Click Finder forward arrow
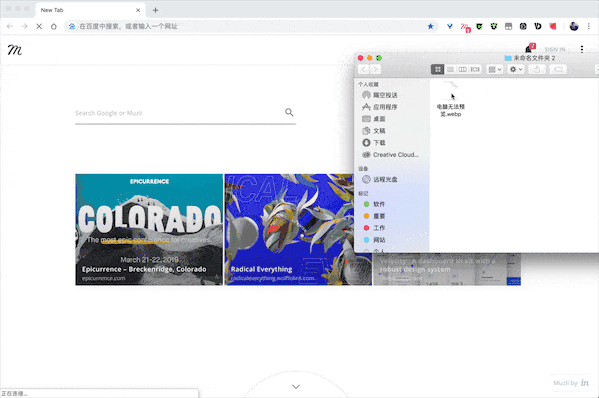Screen dimensions: 599x398 (x=376, y=70)
